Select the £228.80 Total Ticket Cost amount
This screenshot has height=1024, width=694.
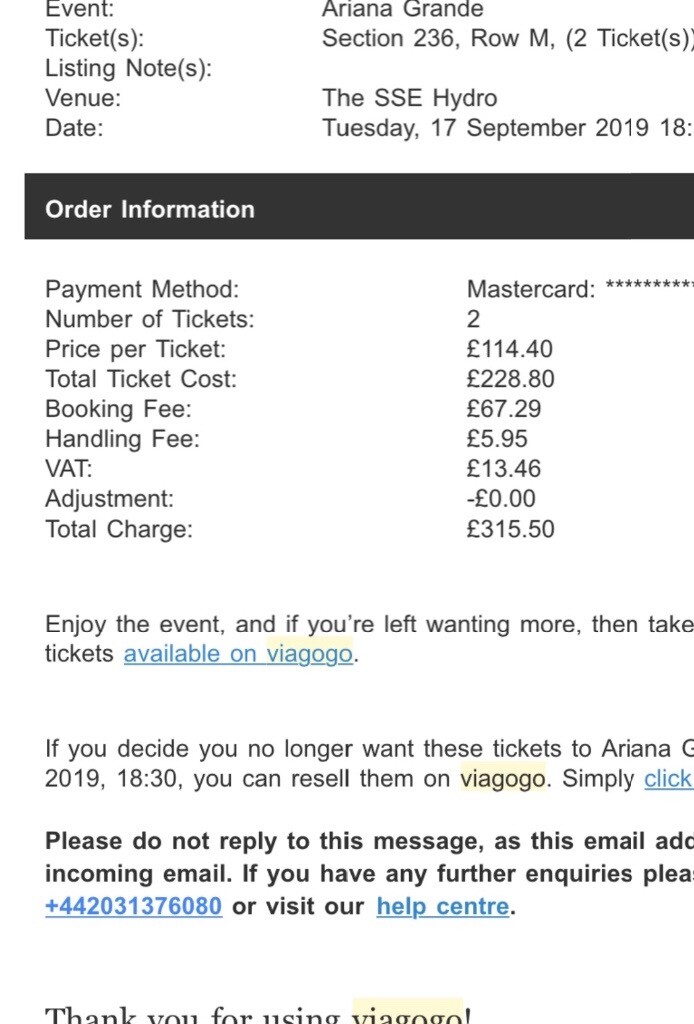click(510, 379)
